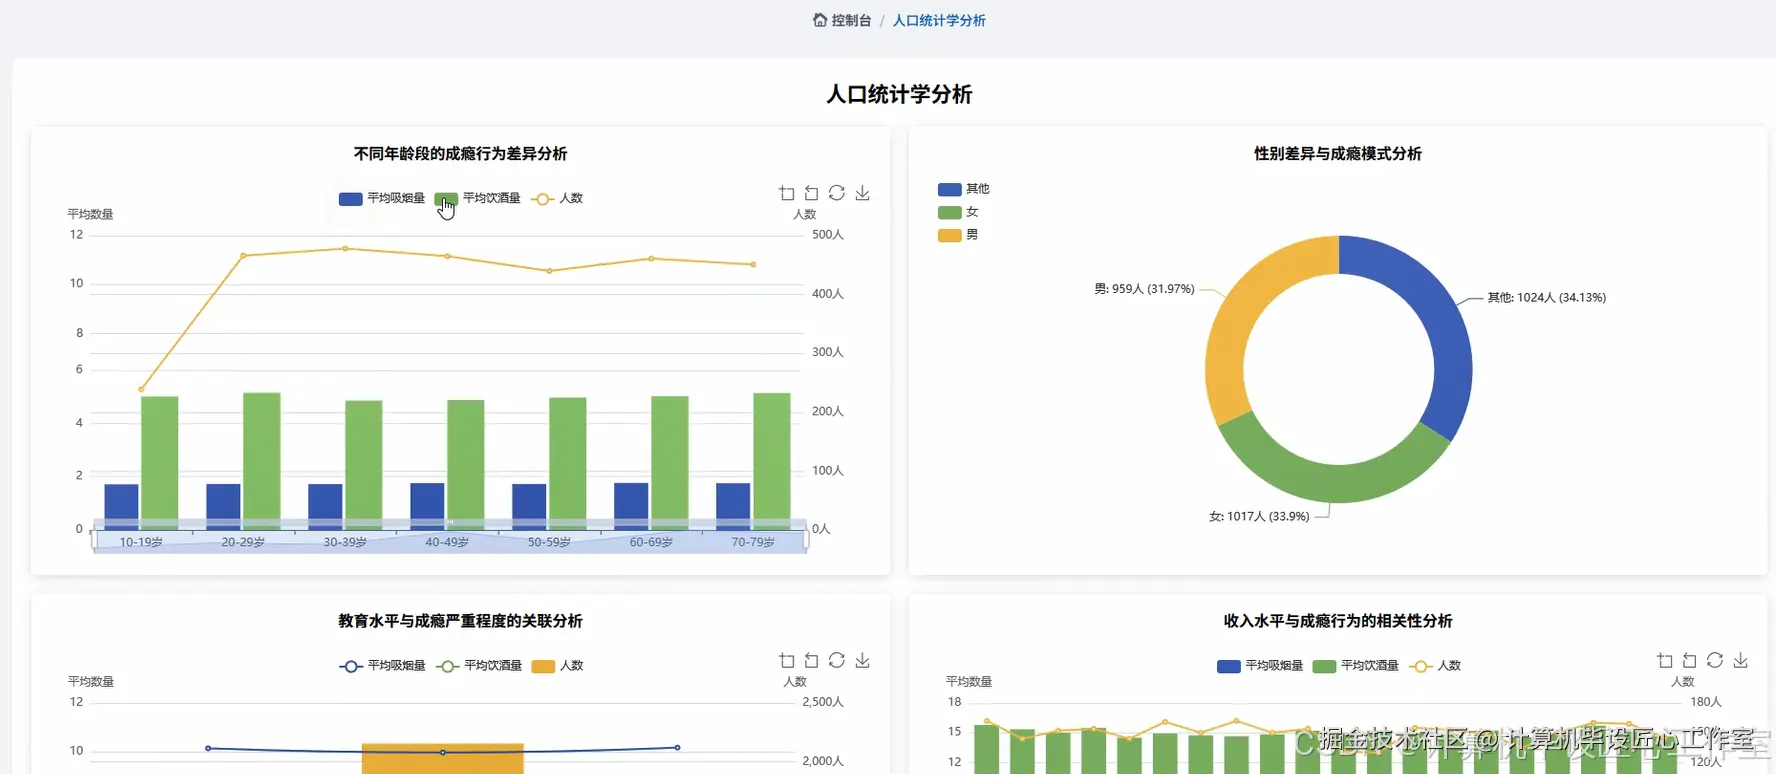The height and width of the screenshot is (774, 1776).
Task: Download age-group chart as image
Action: pyautogui.click(x=862, y=193)
